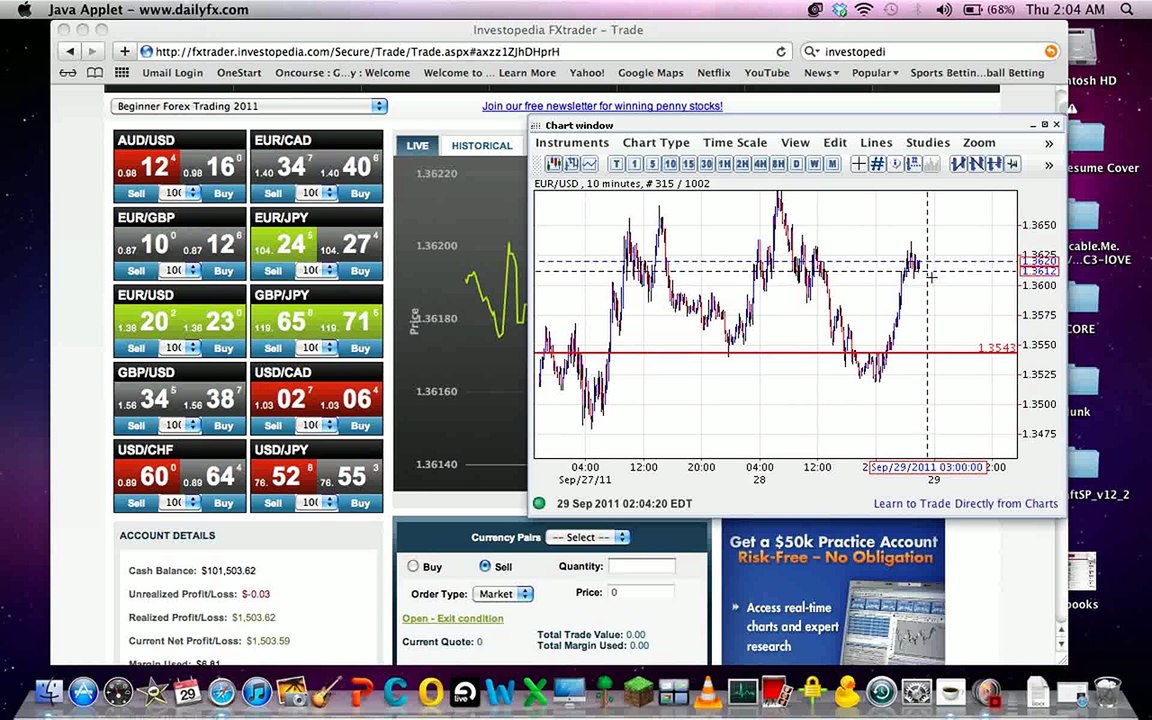Open the News bookmarks dropdown
Screen dimensions: 1152x720
coord(821,73)
